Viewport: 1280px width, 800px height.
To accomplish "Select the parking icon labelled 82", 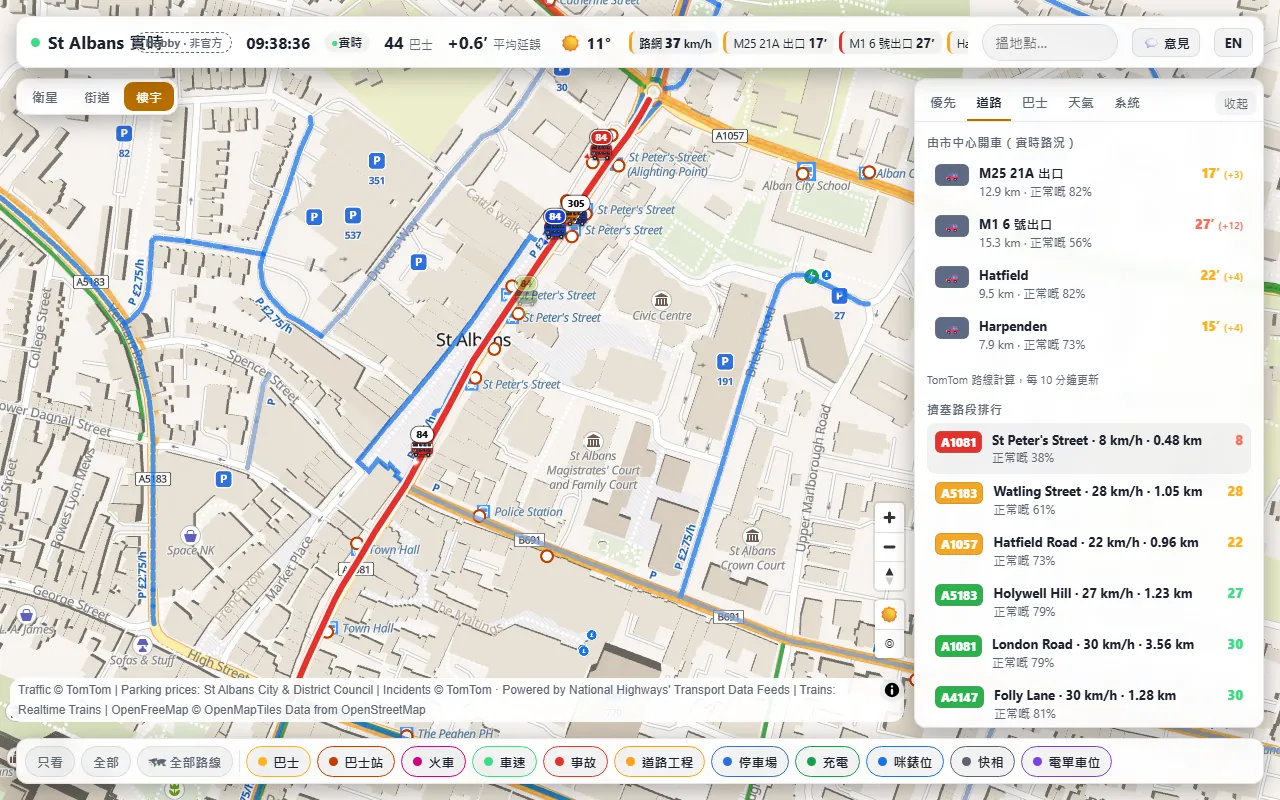I will 124,133.
